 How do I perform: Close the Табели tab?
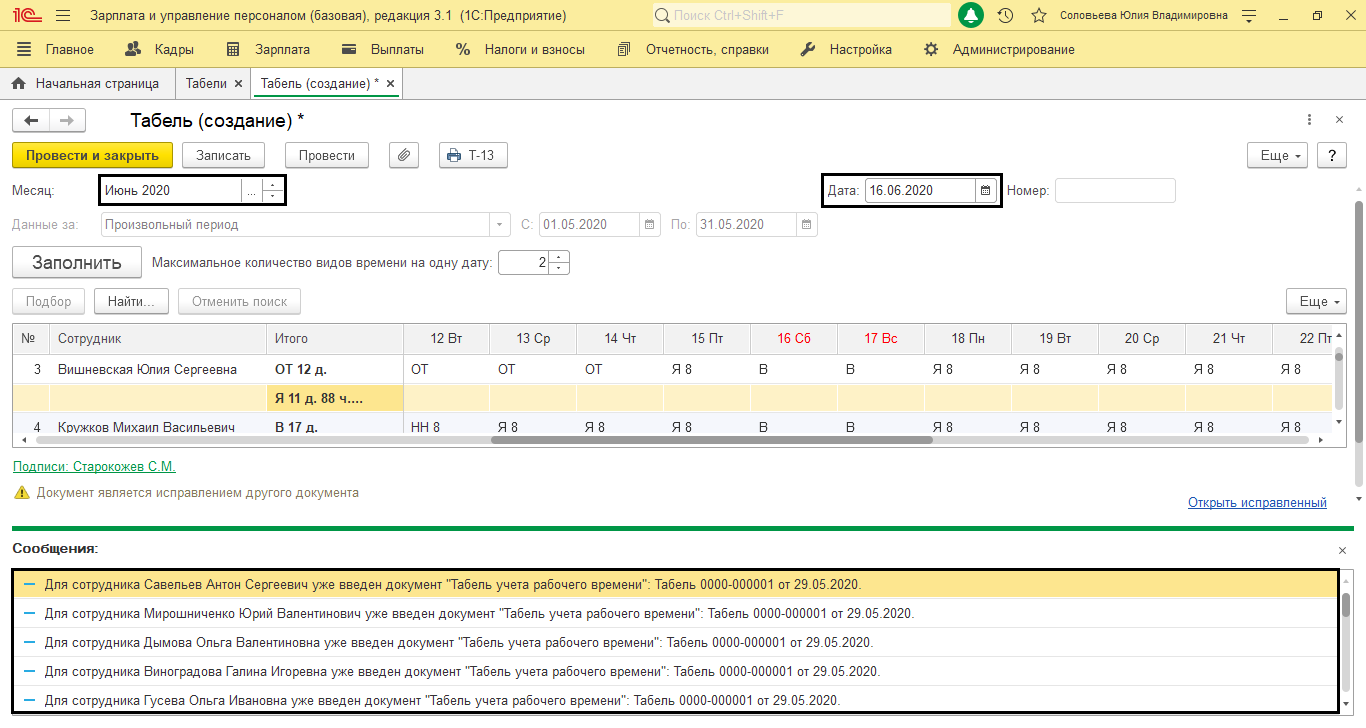click(x=238, y=84)
